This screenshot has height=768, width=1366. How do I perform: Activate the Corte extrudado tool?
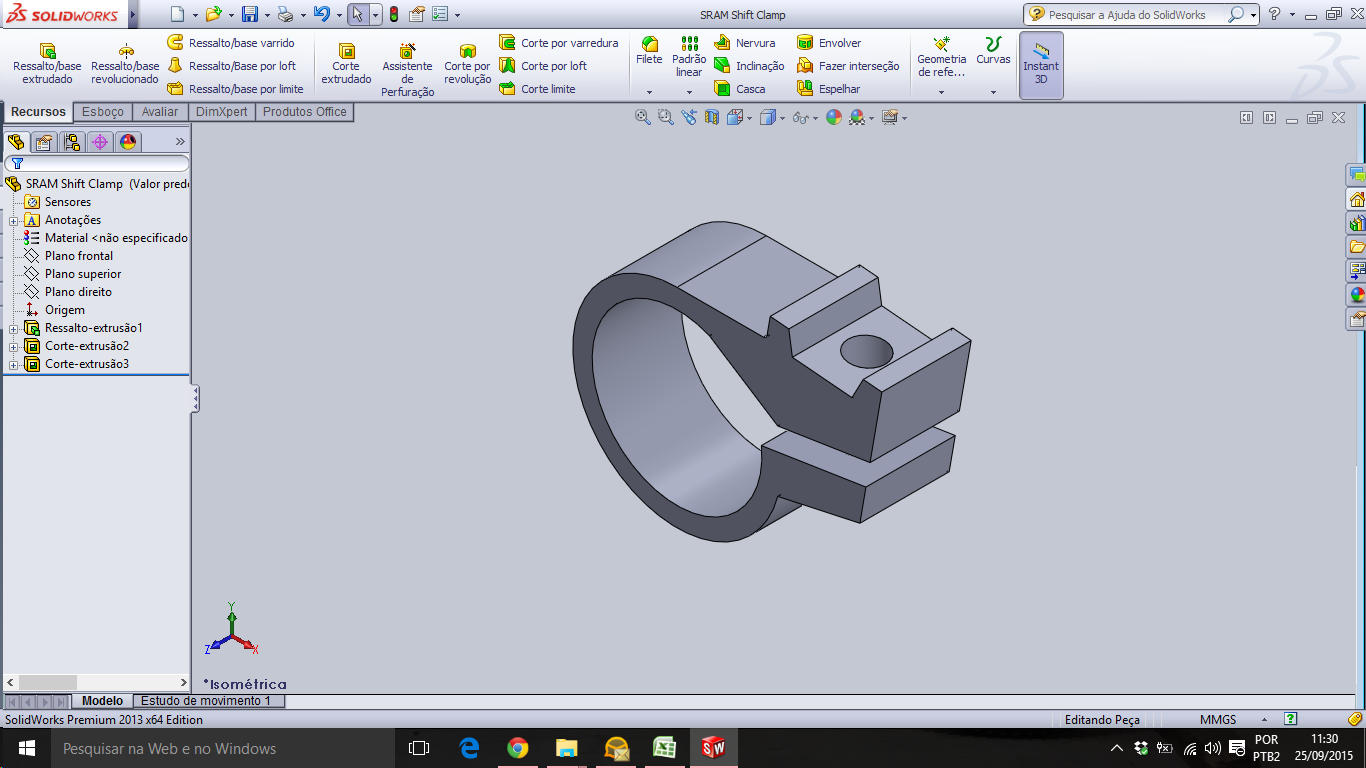346,64
